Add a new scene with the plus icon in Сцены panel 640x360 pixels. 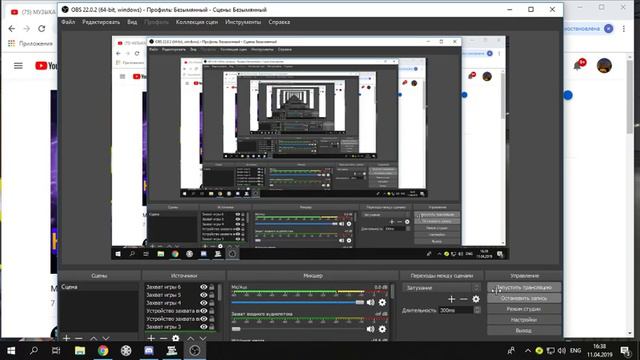coord(67,338)
